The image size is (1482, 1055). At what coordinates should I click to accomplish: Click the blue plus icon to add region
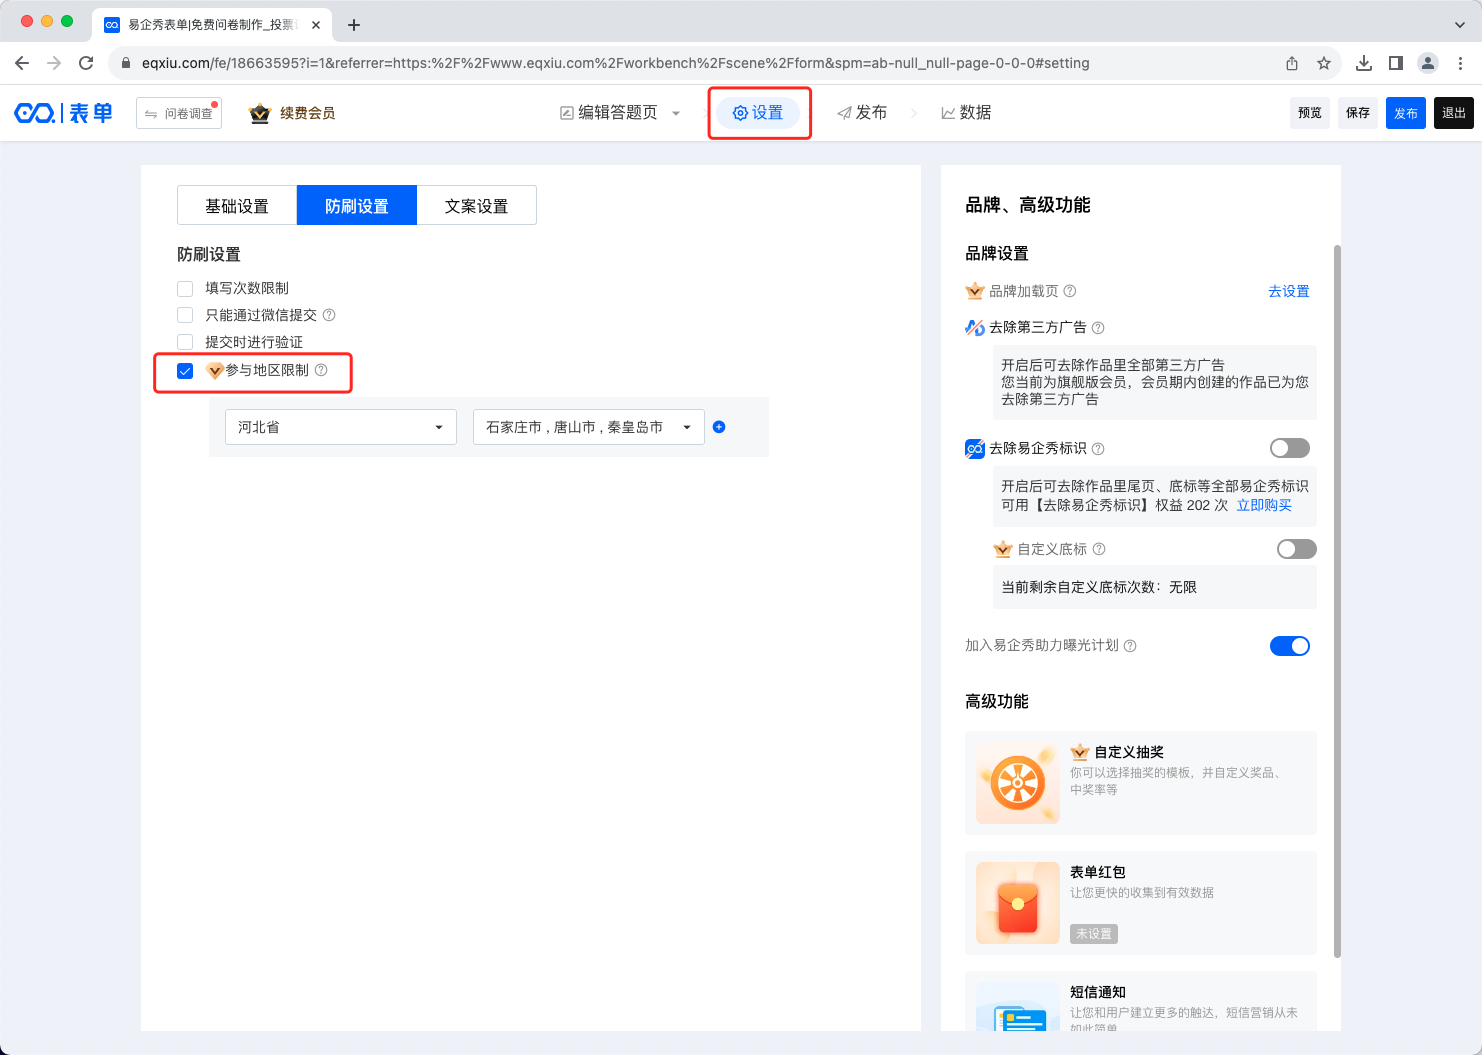(718, 427)
